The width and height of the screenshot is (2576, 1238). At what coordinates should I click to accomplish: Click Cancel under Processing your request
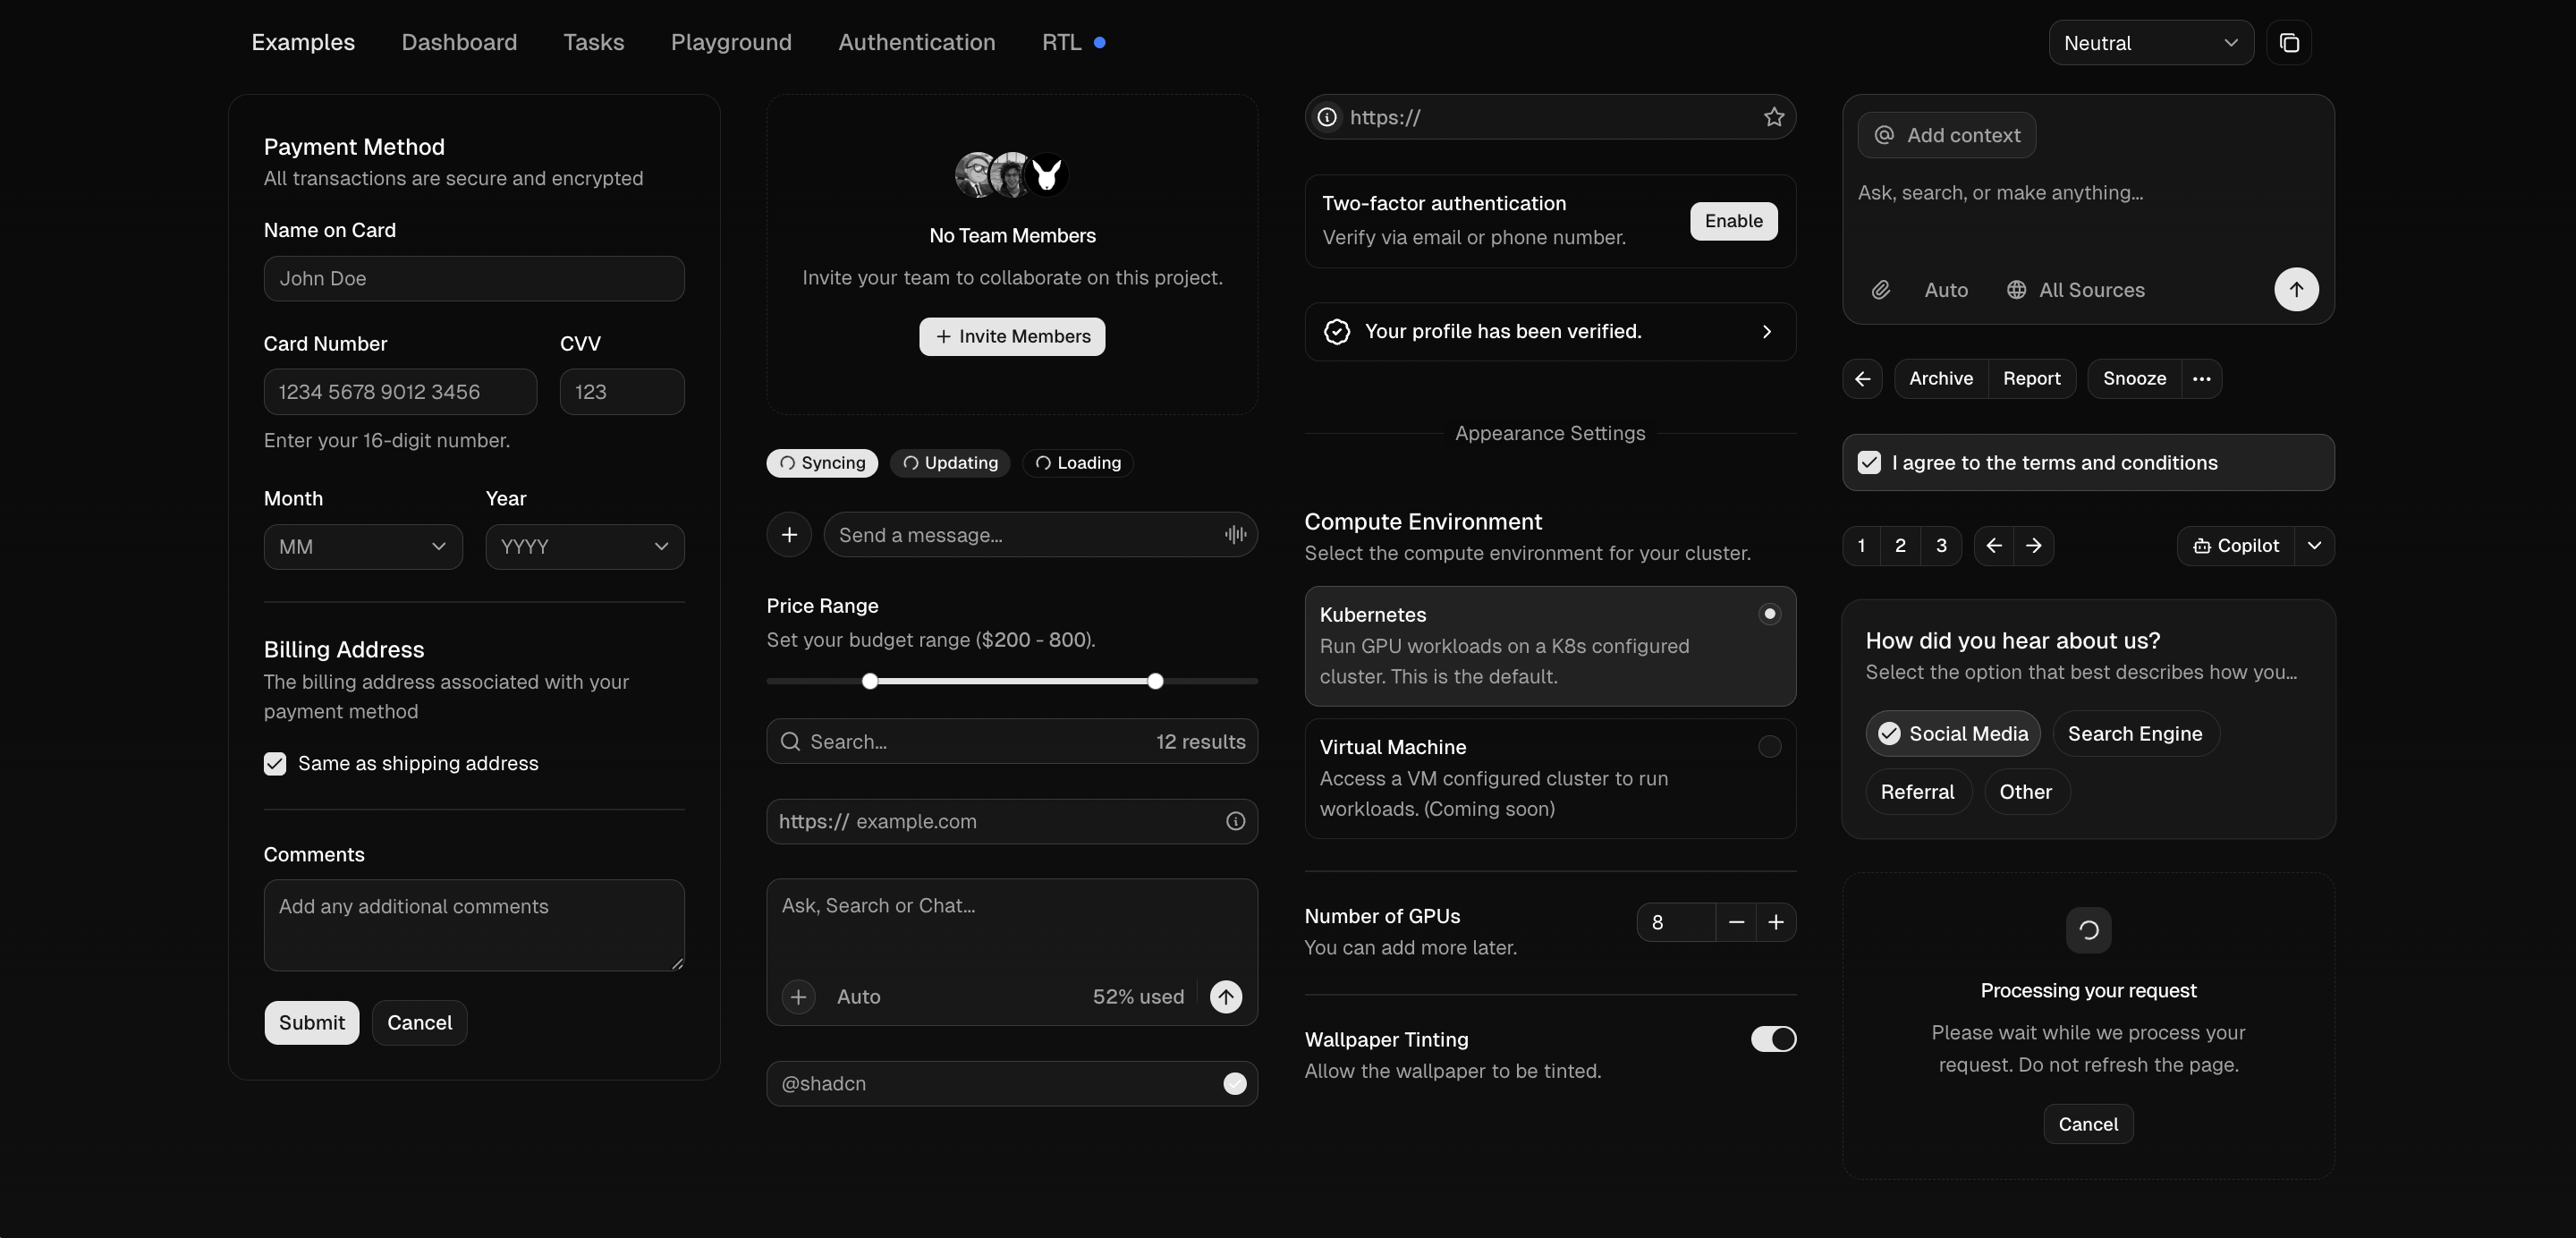[x=2088, y=1124]
